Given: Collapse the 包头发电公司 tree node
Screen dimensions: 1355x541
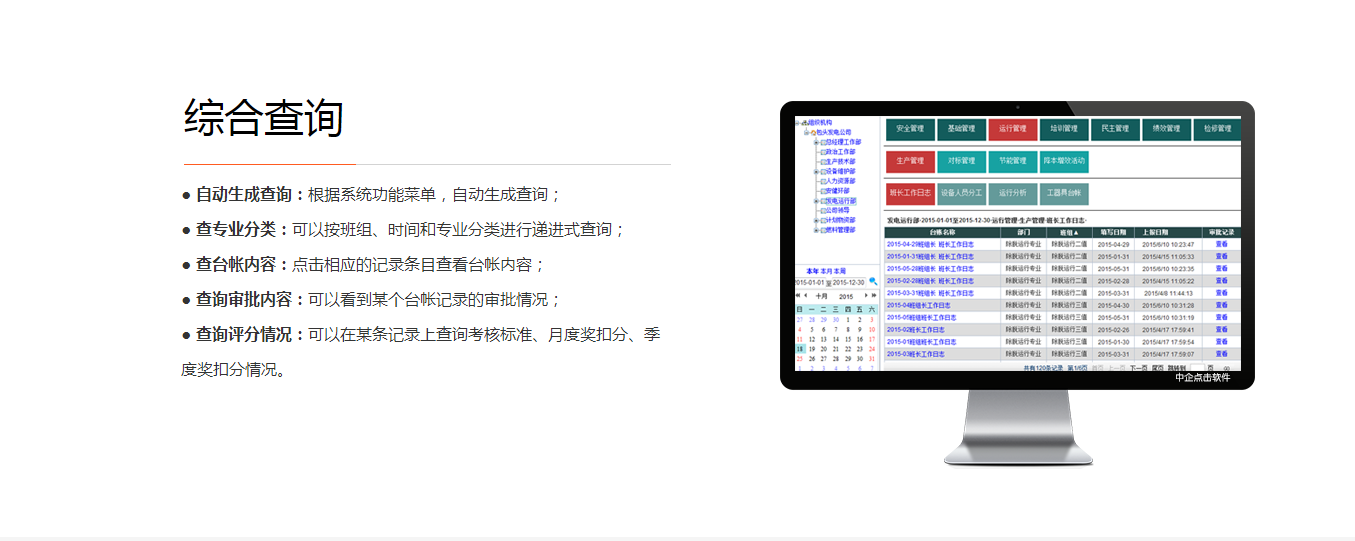Looking at the screenshot, I should click(x=806, y=132).
